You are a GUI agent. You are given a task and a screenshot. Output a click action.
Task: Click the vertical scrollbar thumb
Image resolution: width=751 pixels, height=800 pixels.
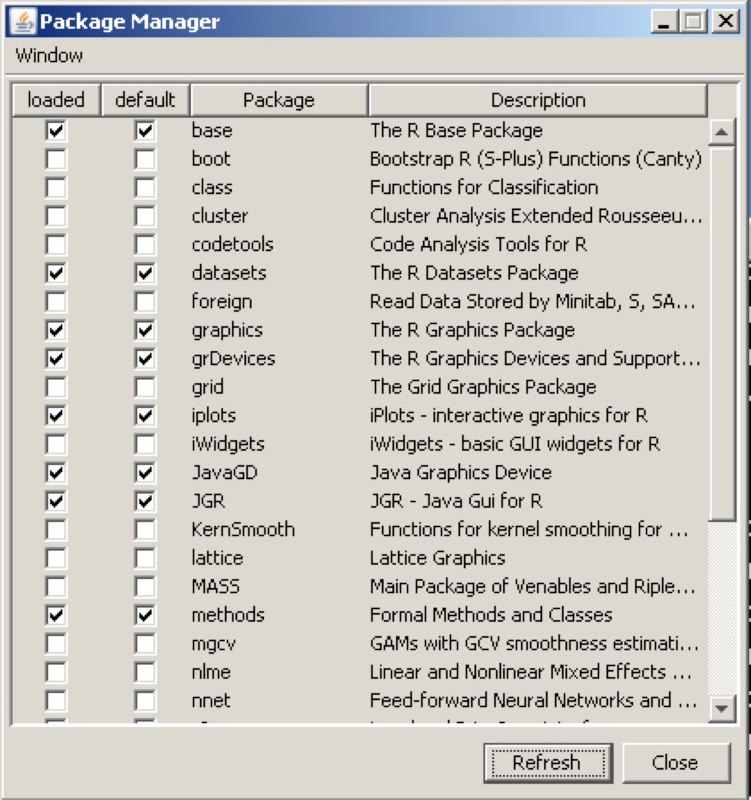[x=721, y=334]
